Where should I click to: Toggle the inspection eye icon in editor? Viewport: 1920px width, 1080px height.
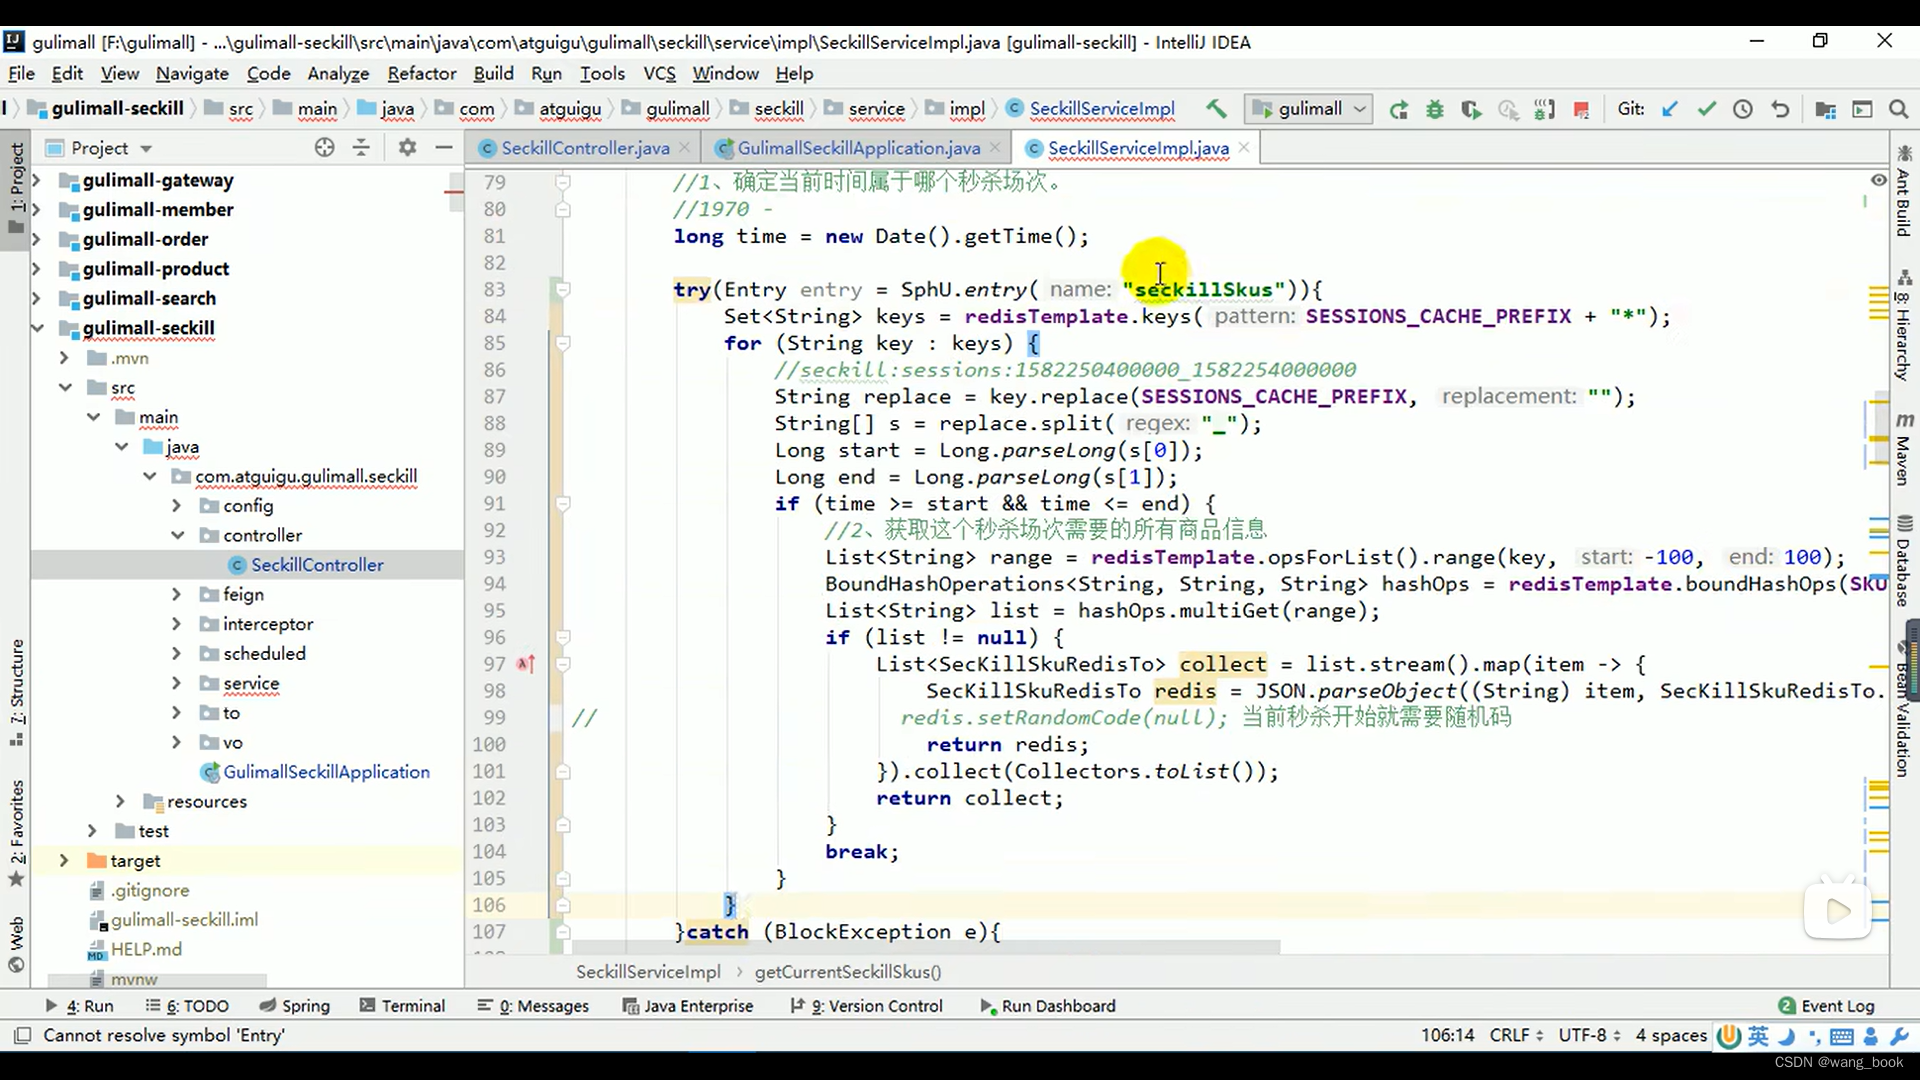[1878, 180]
